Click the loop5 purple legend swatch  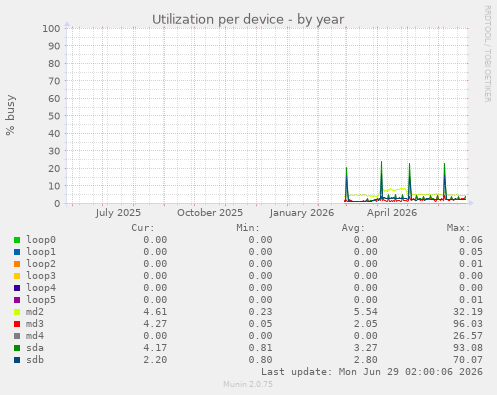click(17, 300)
